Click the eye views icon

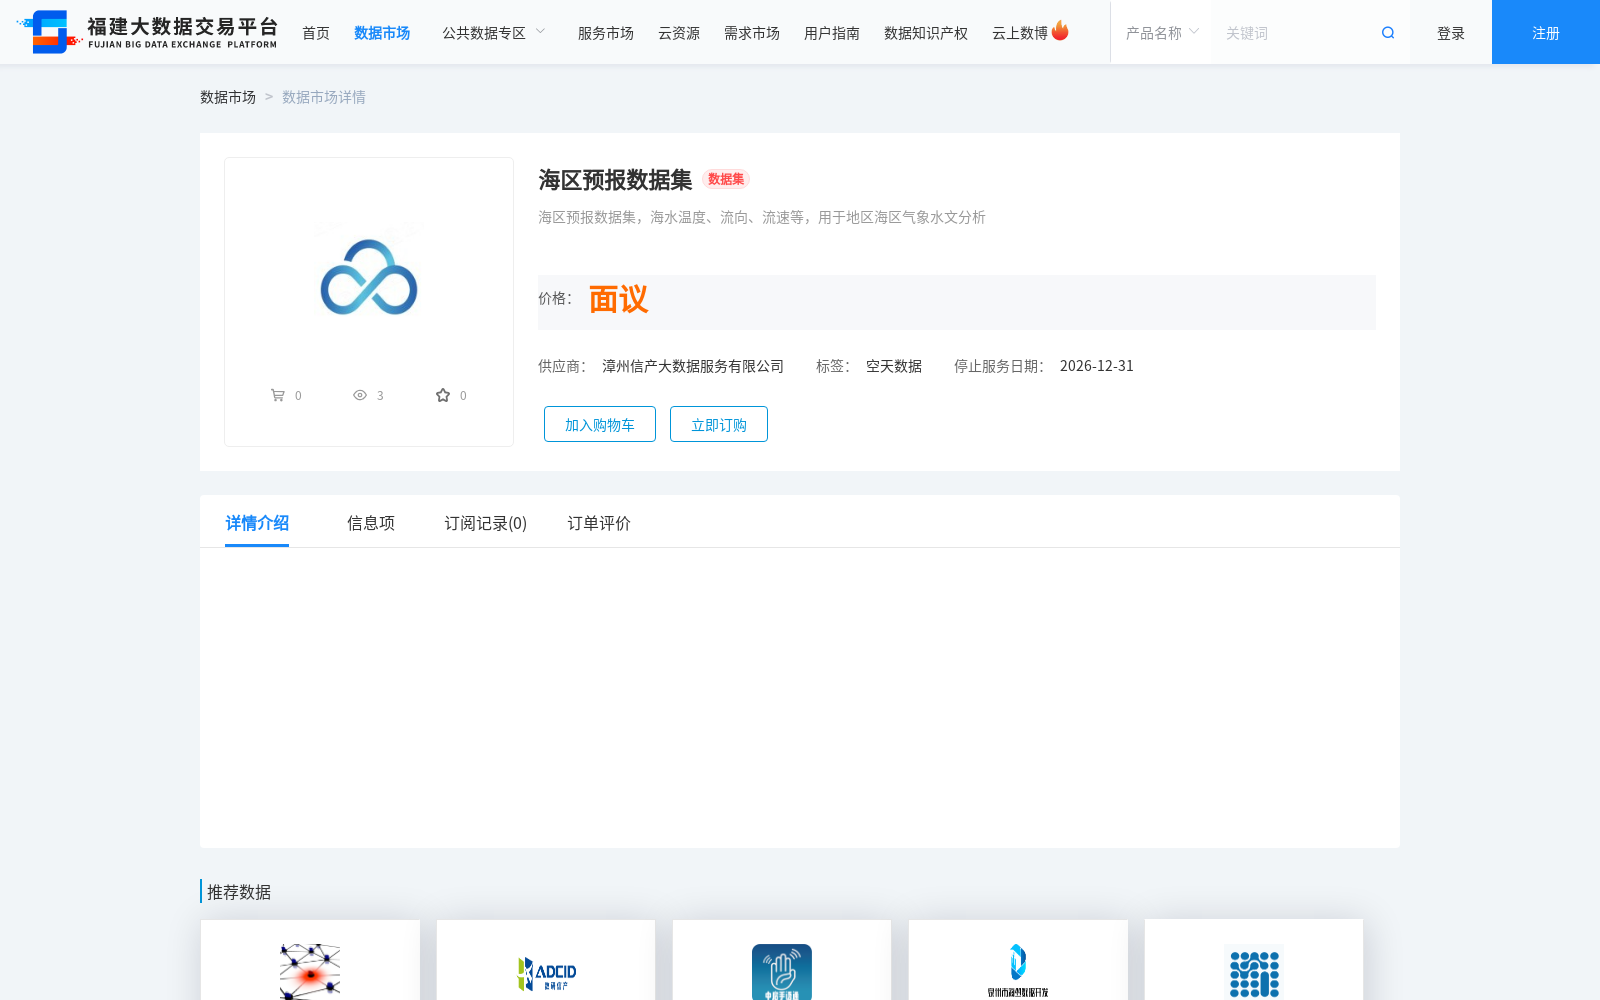(360, 395)
